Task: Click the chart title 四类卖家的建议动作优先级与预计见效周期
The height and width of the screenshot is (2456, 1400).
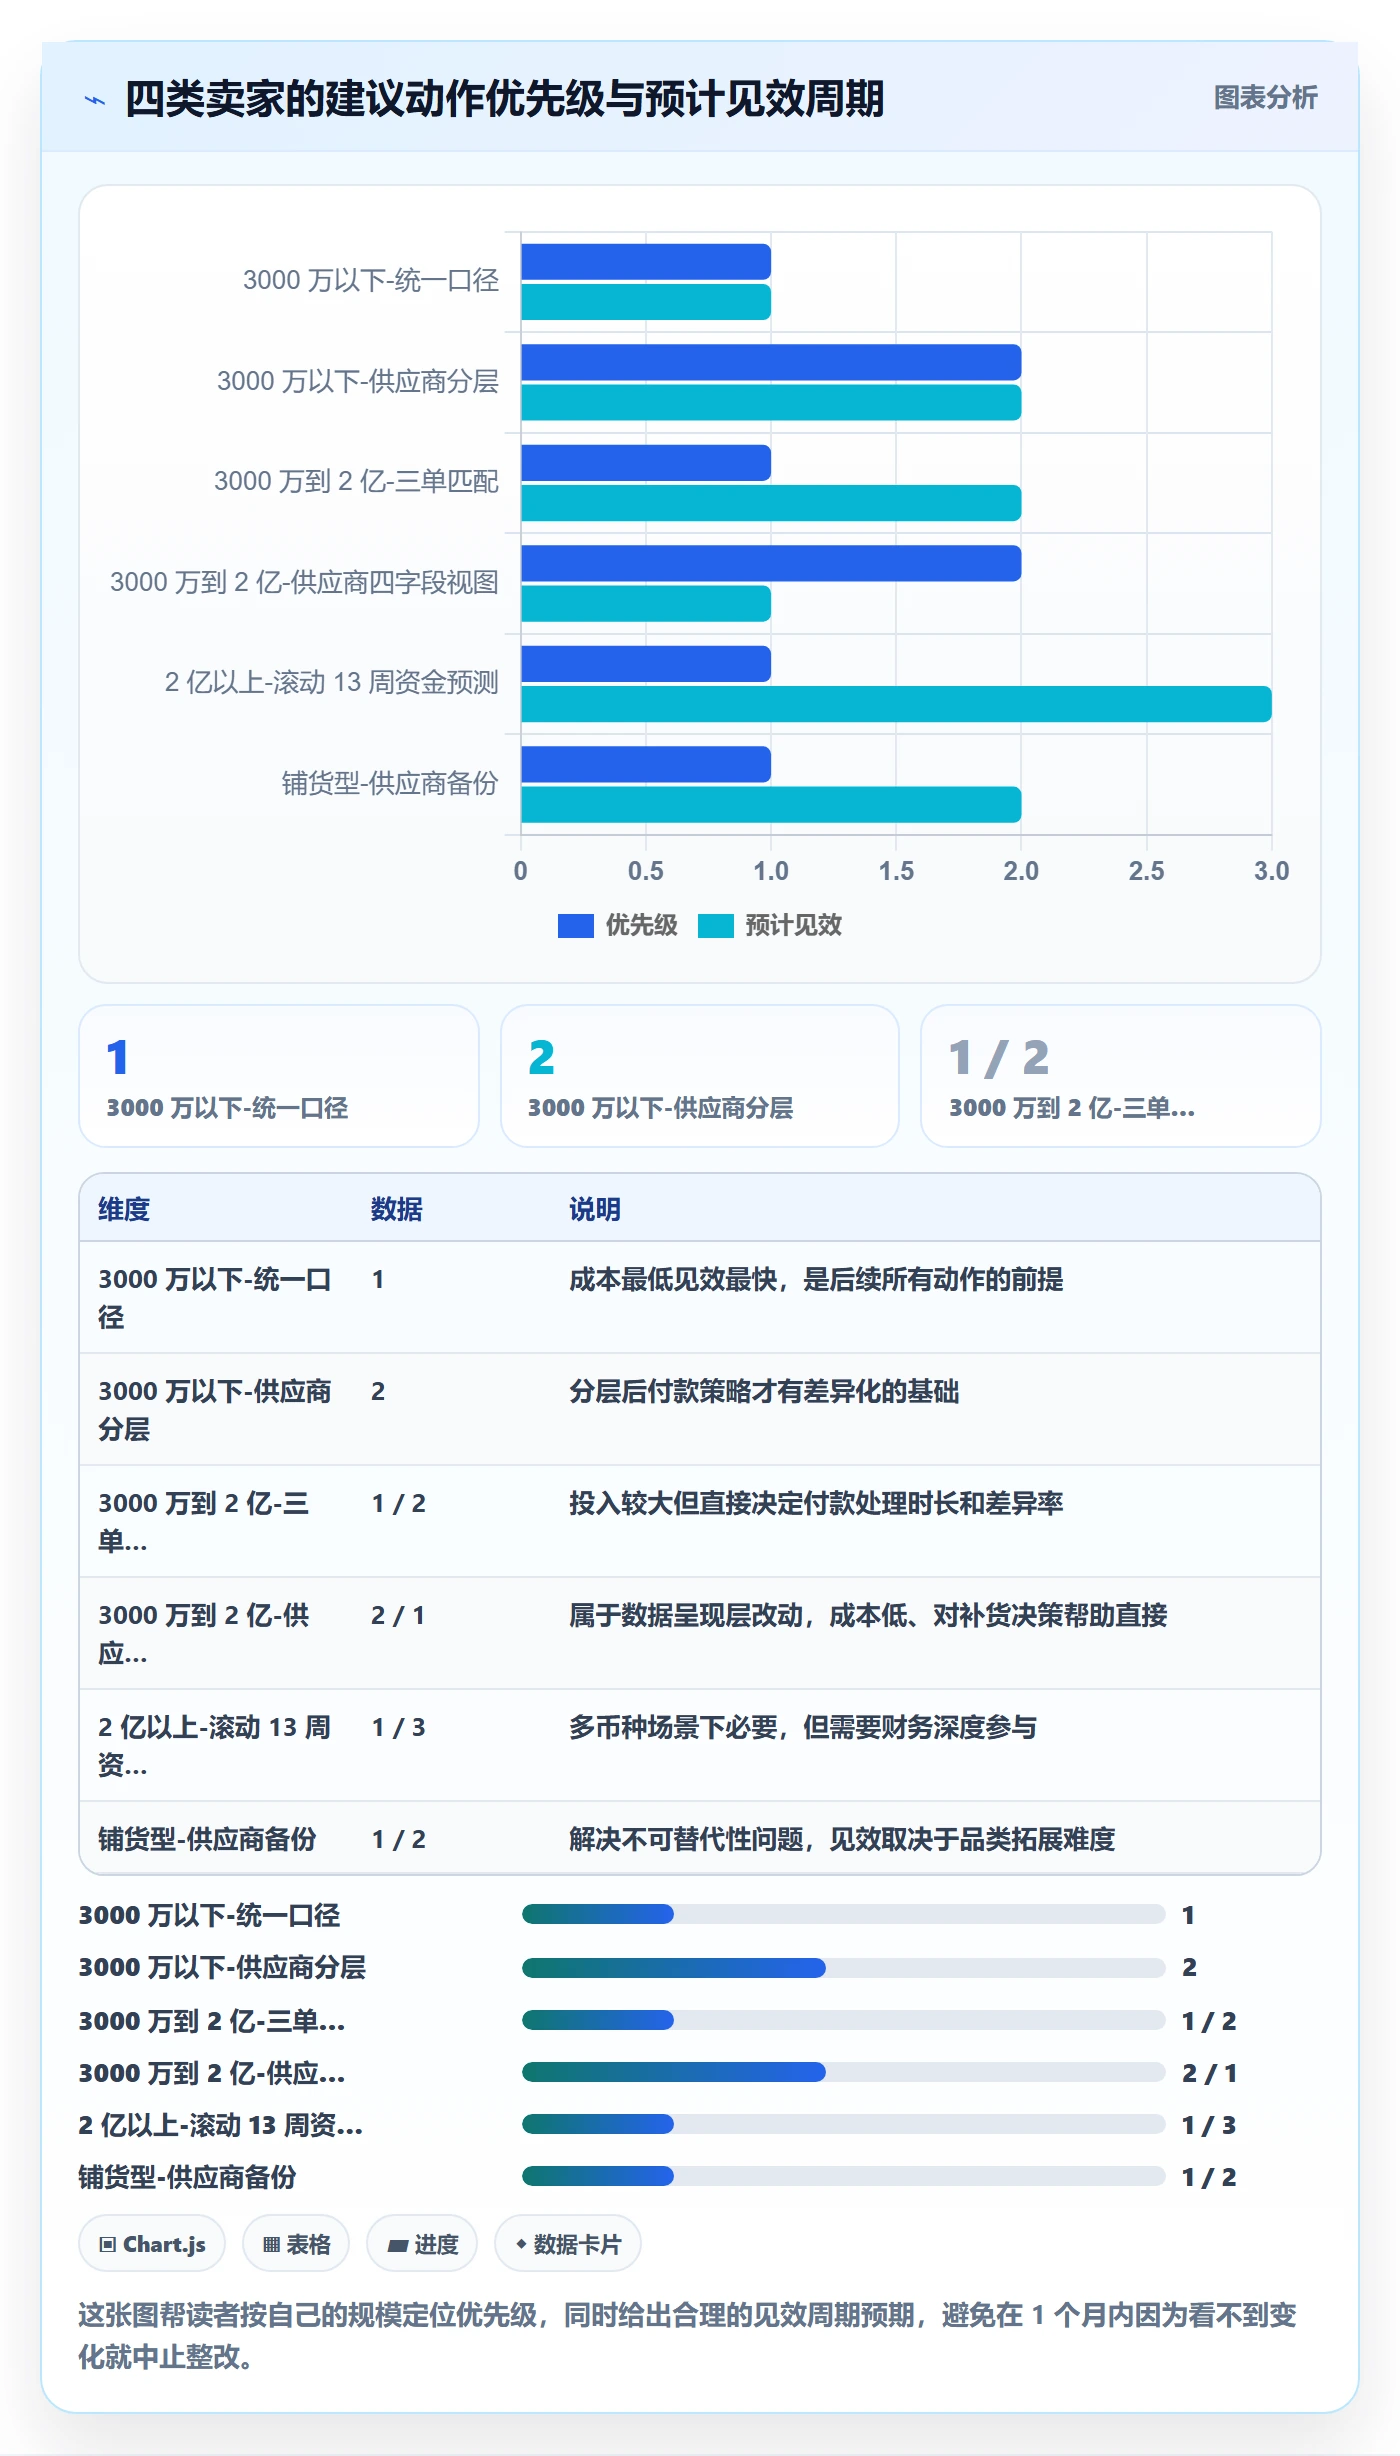Action: [x=504, y=99]
